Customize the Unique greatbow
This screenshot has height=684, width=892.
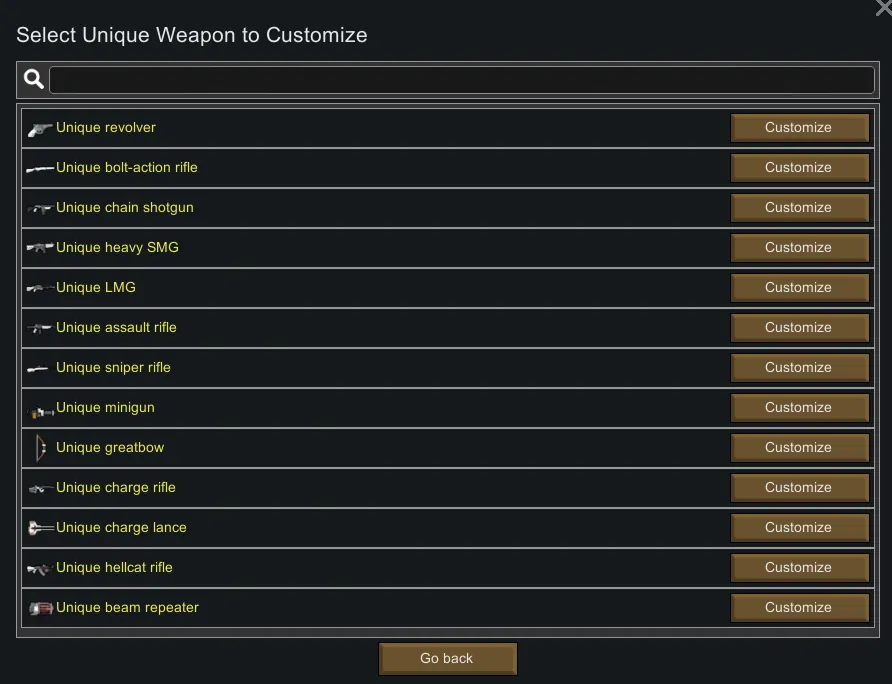click(x=798, y=448)
